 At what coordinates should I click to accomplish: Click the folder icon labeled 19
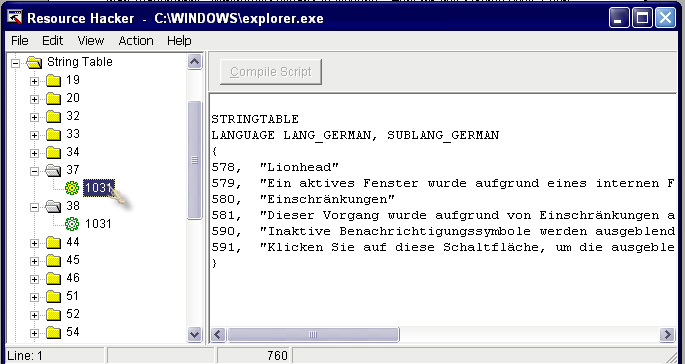pos(53,81)
